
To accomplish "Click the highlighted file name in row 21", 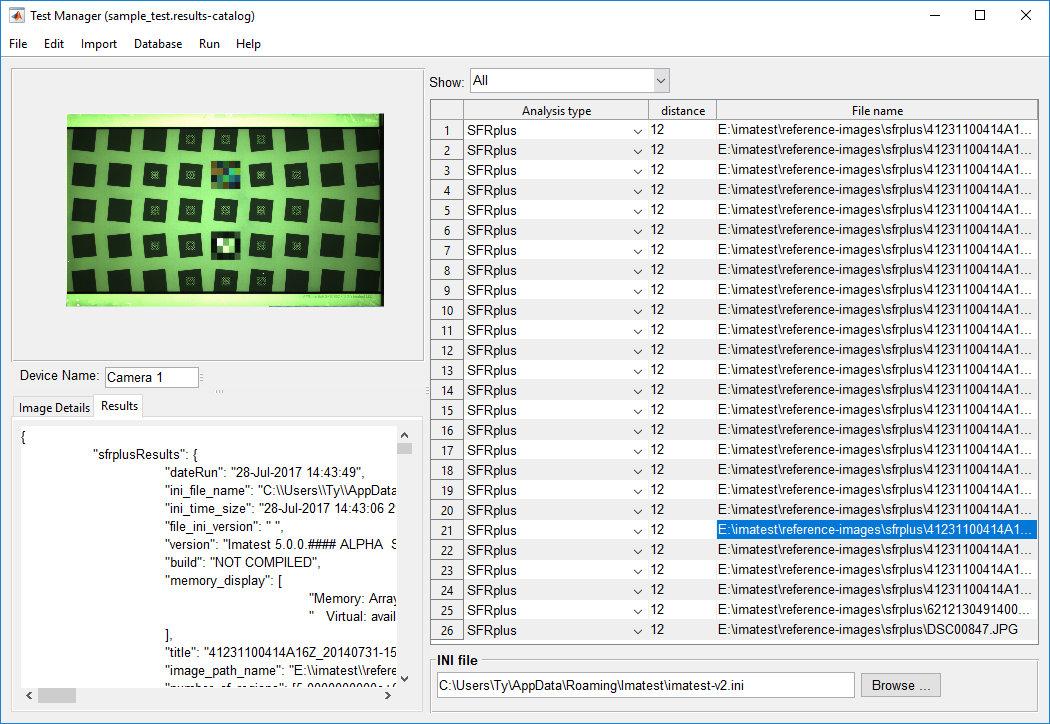I will click(877, 530).
